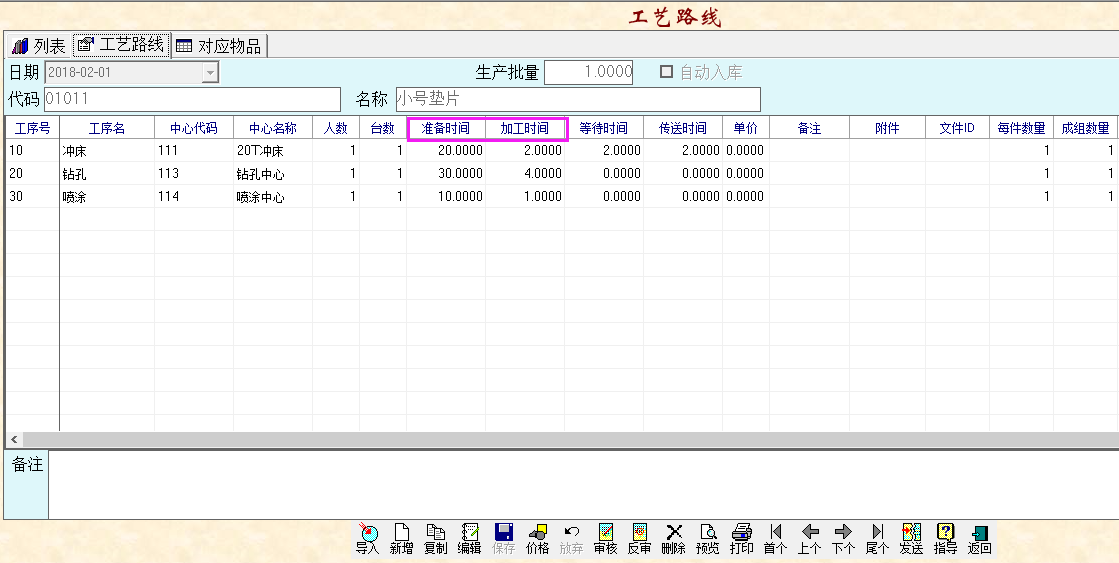The width and height of the screenshot is (1119, 563).
Task: Click the 返回 return icon
Action: pyautogui.click(x=979, y=539)
